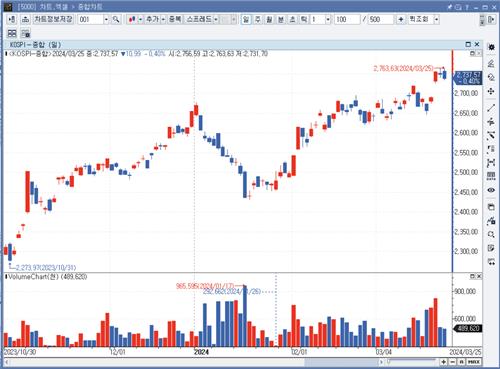Select the minute 분 period toggle

[281, 19]
